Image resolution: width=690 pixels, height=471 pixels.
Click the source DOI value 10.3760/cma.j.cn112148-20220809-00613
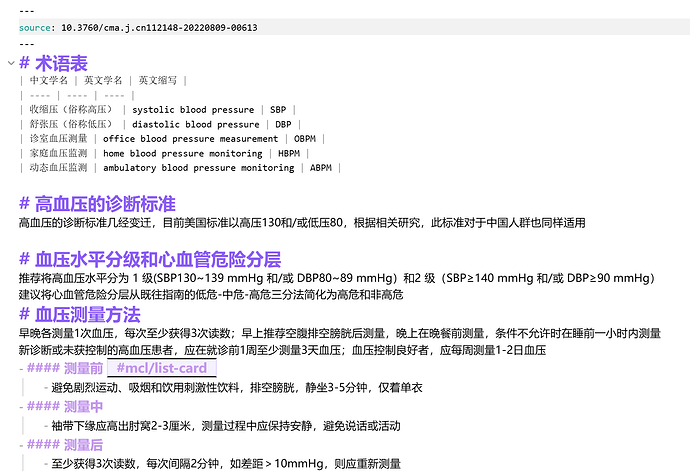click(x=159, y=28)
